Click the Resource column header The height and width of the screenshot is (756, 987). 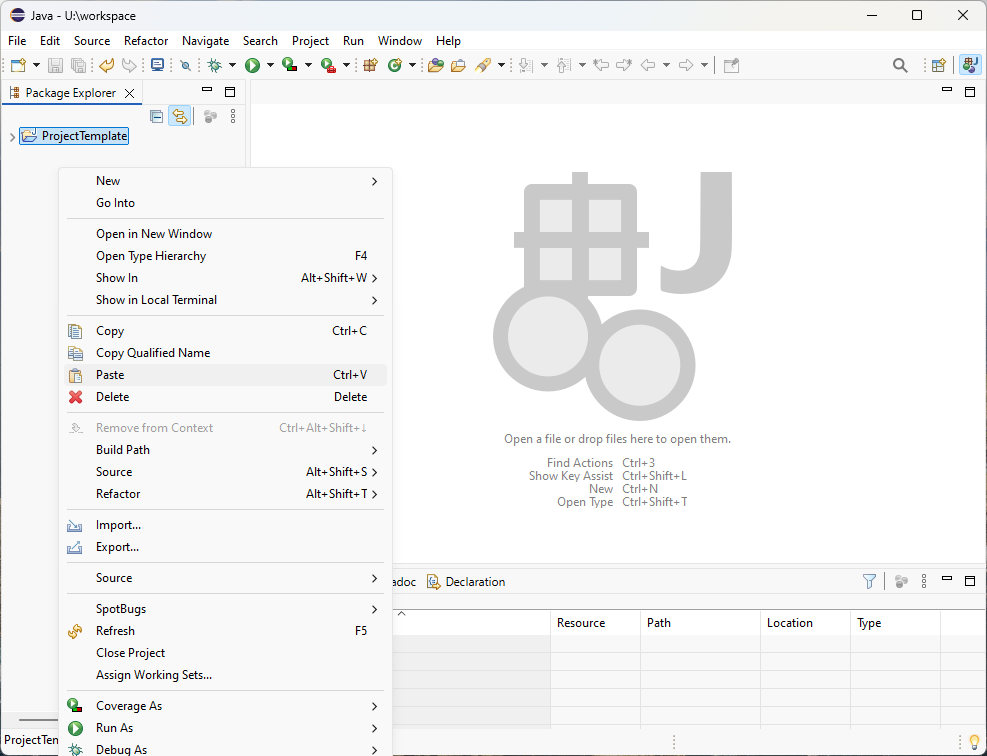[x=581, y=623]
